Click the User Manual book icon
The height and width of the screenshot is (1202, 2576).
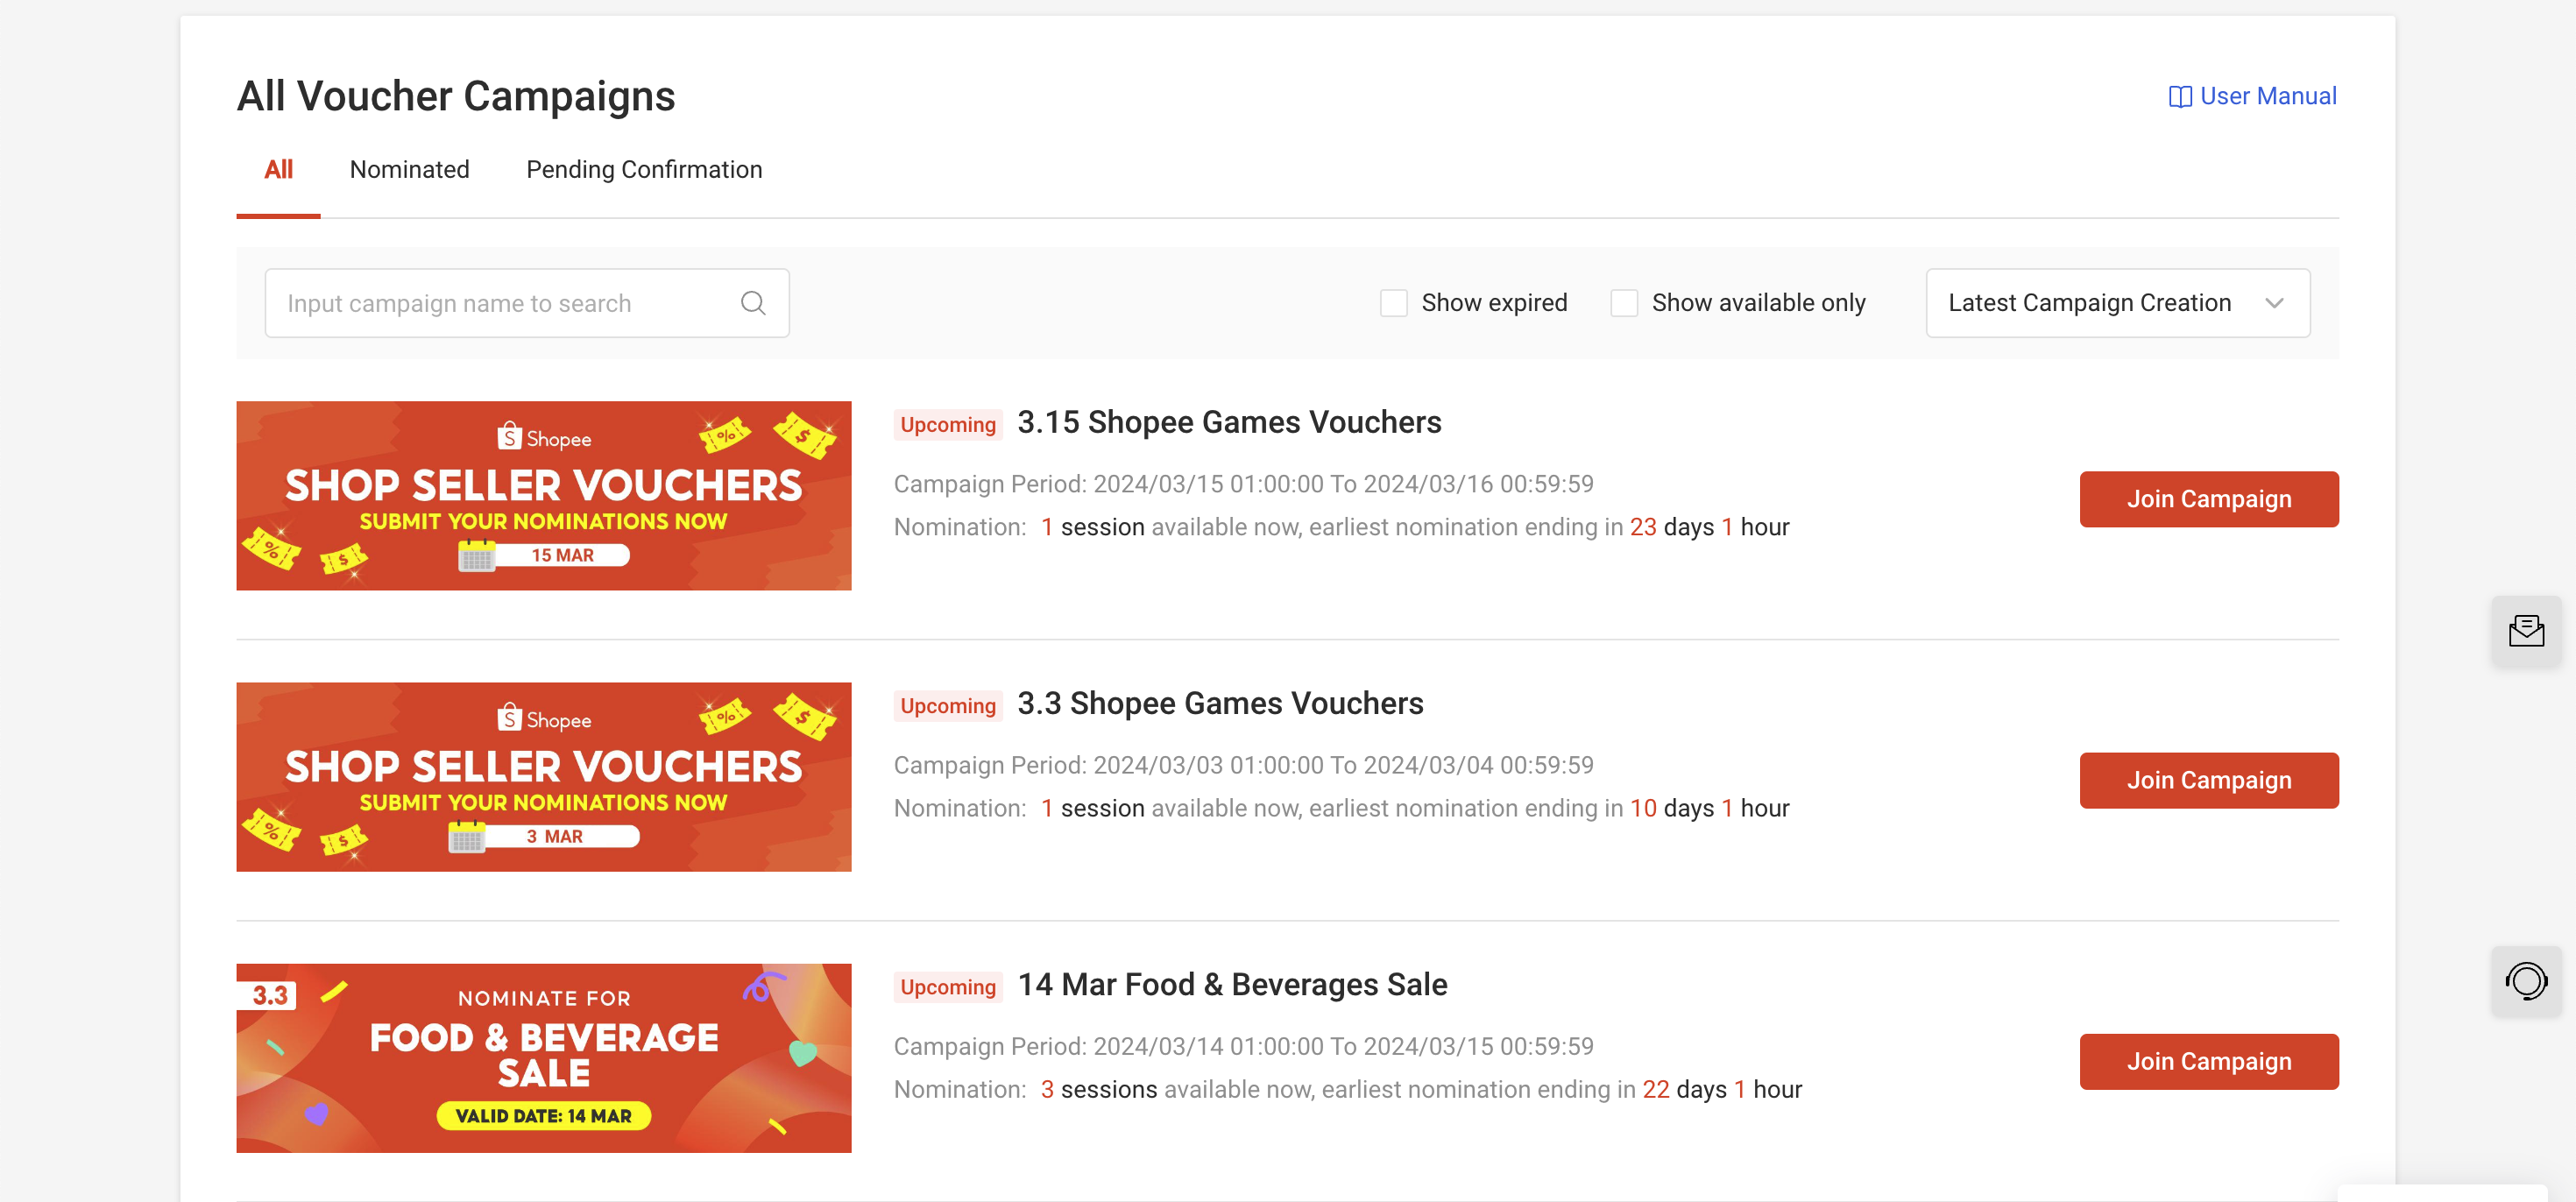pyautogui.click(x=2179, y=97)
